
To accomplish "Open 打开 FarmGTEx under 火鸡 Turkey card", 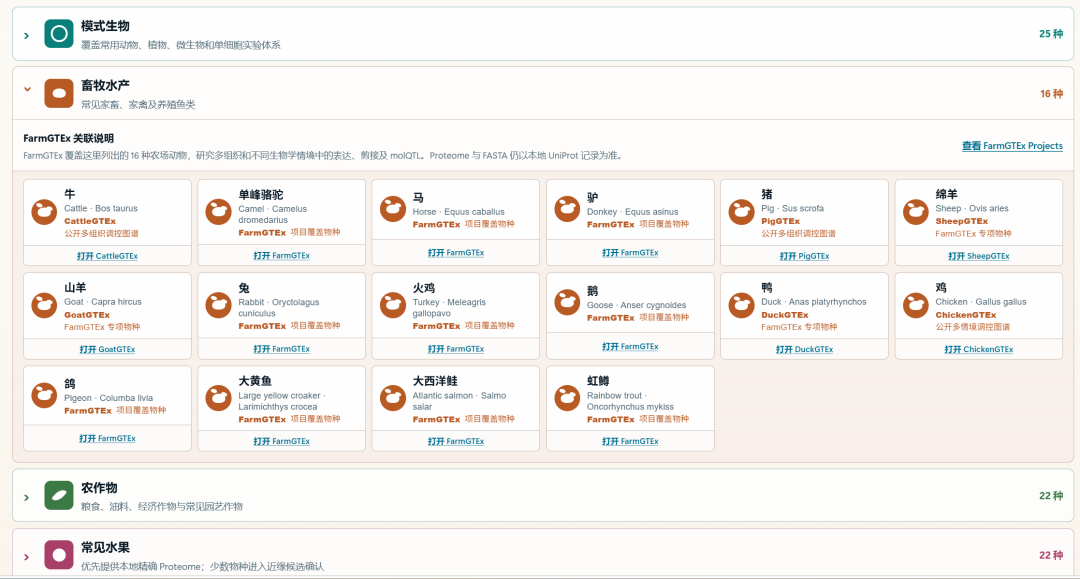I will pyautogui.click(x=455, y=349).
